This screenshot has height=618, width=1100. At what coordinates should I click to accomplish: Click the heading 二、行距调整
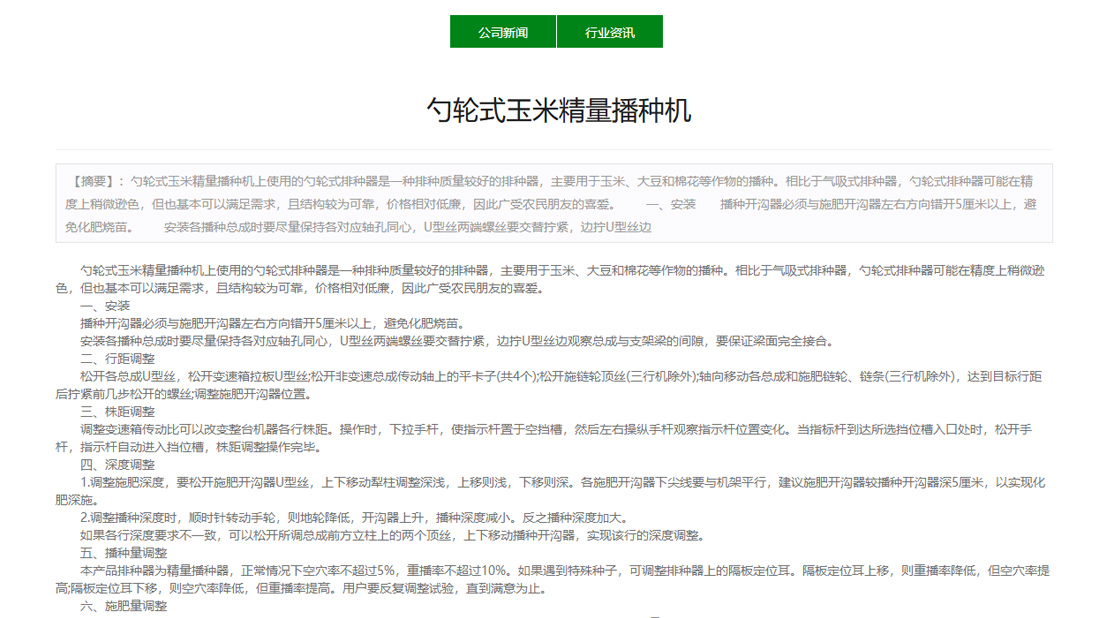[118, 358]
